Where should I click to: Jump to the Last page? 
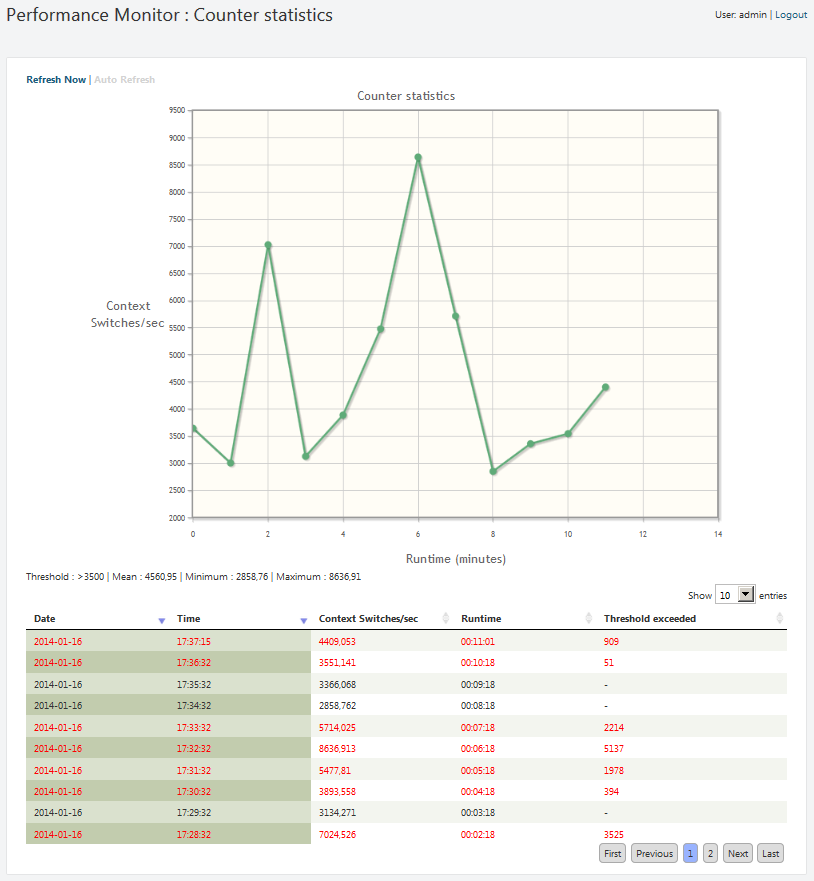(770, 853)
